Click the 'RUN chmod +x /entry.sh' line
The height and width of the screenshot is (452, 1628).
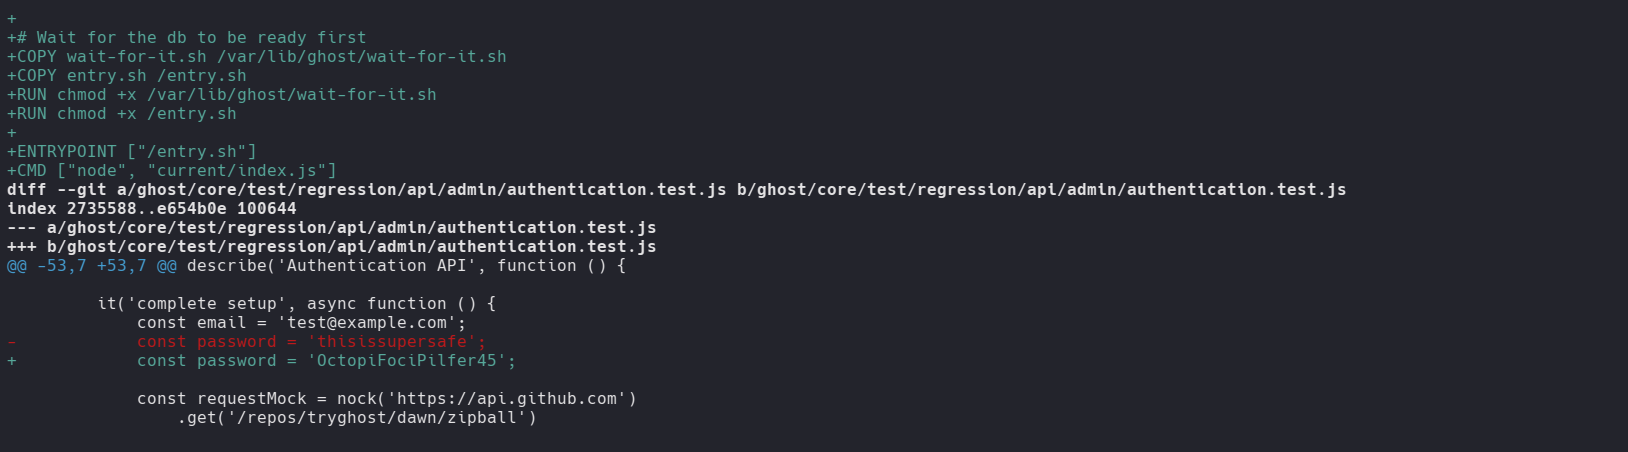coord(122,114)
